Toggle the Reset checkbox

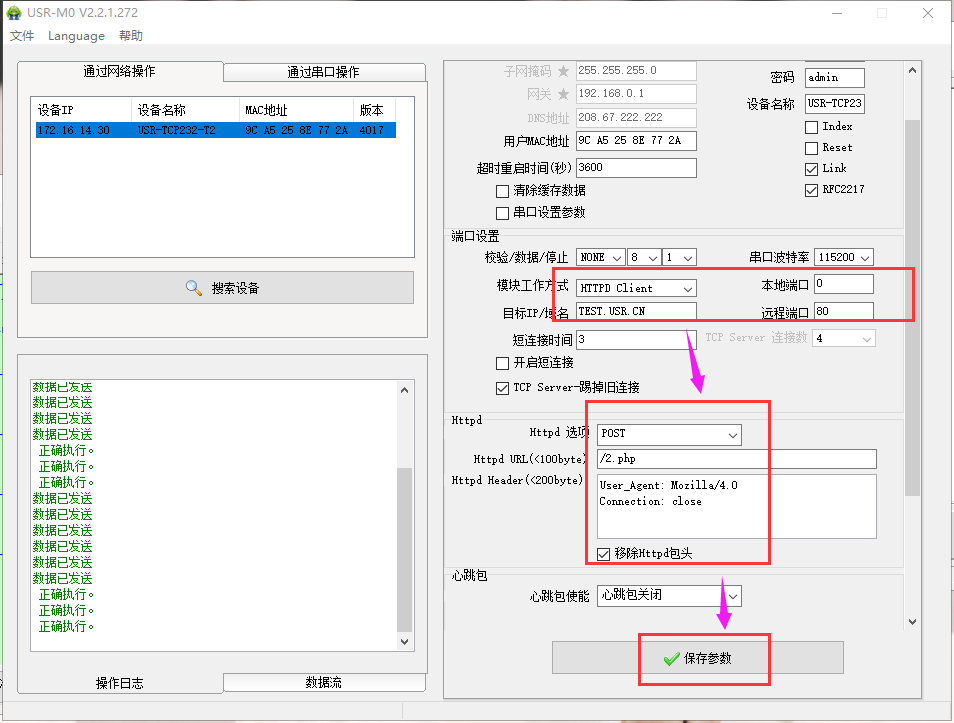pos(811,148)
